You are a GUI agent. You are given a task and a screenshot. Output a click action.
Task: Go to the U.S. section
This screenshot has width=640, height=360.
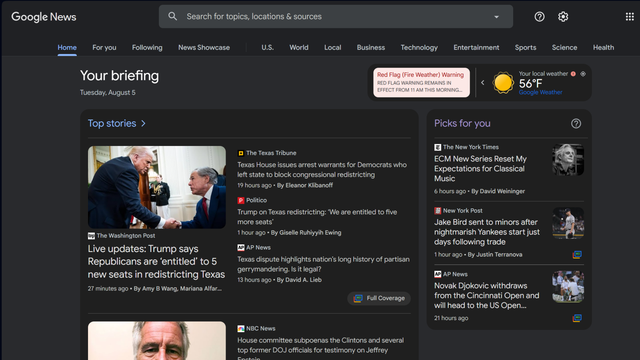(x=267, y=47)
